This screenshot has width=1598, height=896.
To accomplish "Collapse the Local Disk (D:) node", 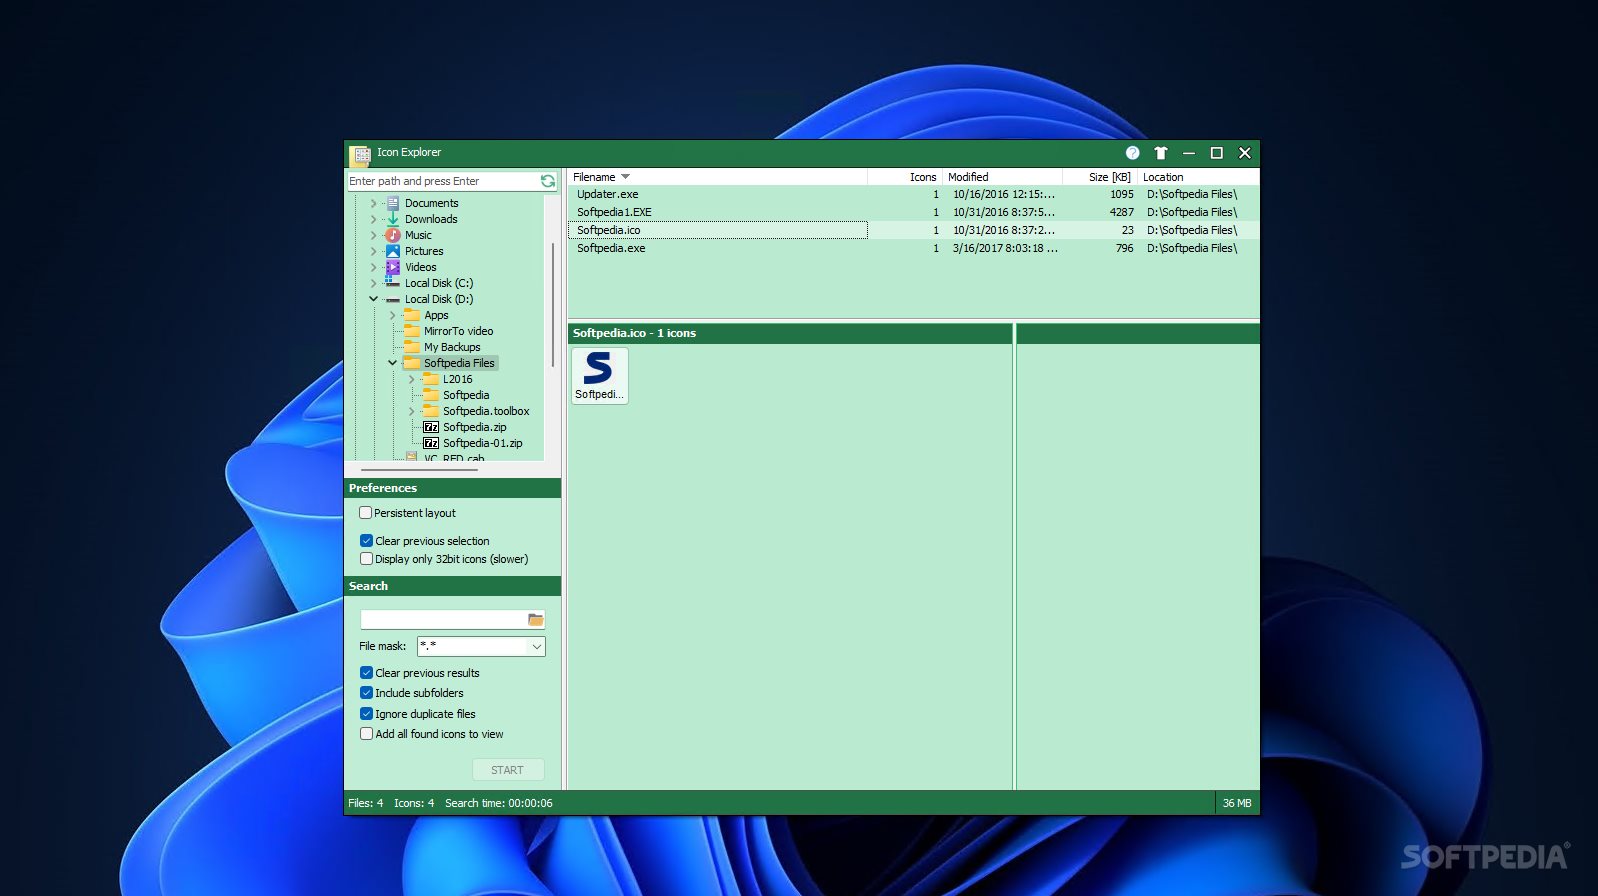I will point(374,299).
